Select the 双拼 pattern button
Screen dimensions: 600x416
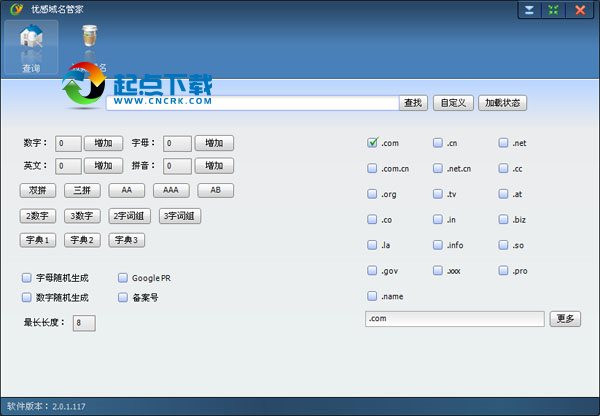pos(38,190)
